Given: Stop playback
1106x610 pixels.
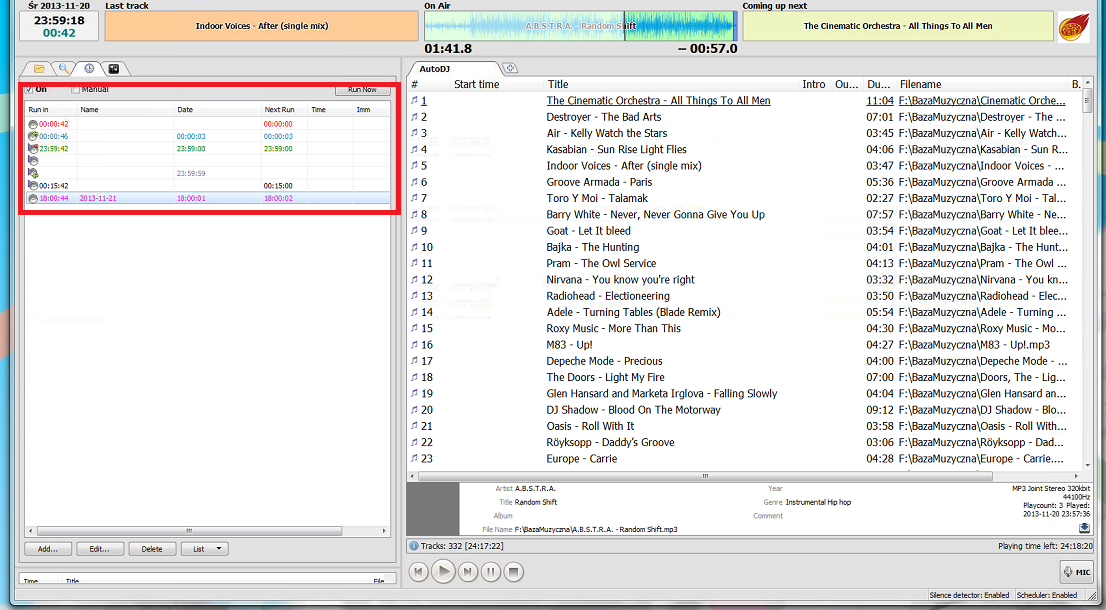Looking at the screenshot, I should pos(514,572).
